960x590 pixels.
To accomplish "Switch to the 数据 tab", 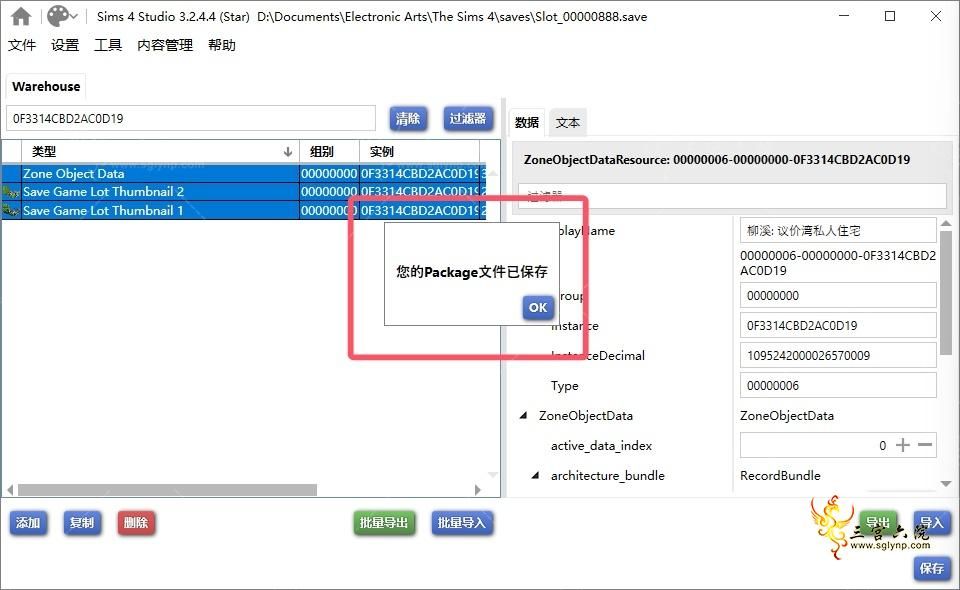I will (x=527, y=122).
